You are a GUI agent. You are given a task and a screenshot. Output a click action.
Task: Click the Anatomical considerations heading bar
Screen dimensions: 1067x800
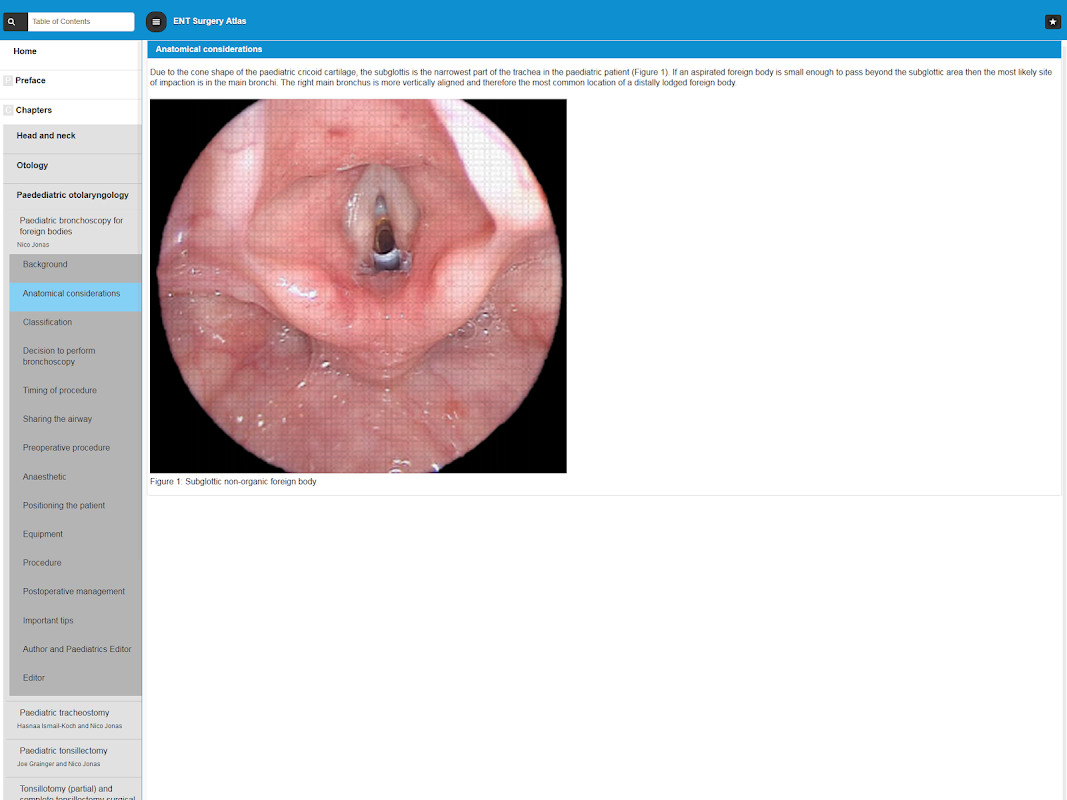[x=604, y=50]
